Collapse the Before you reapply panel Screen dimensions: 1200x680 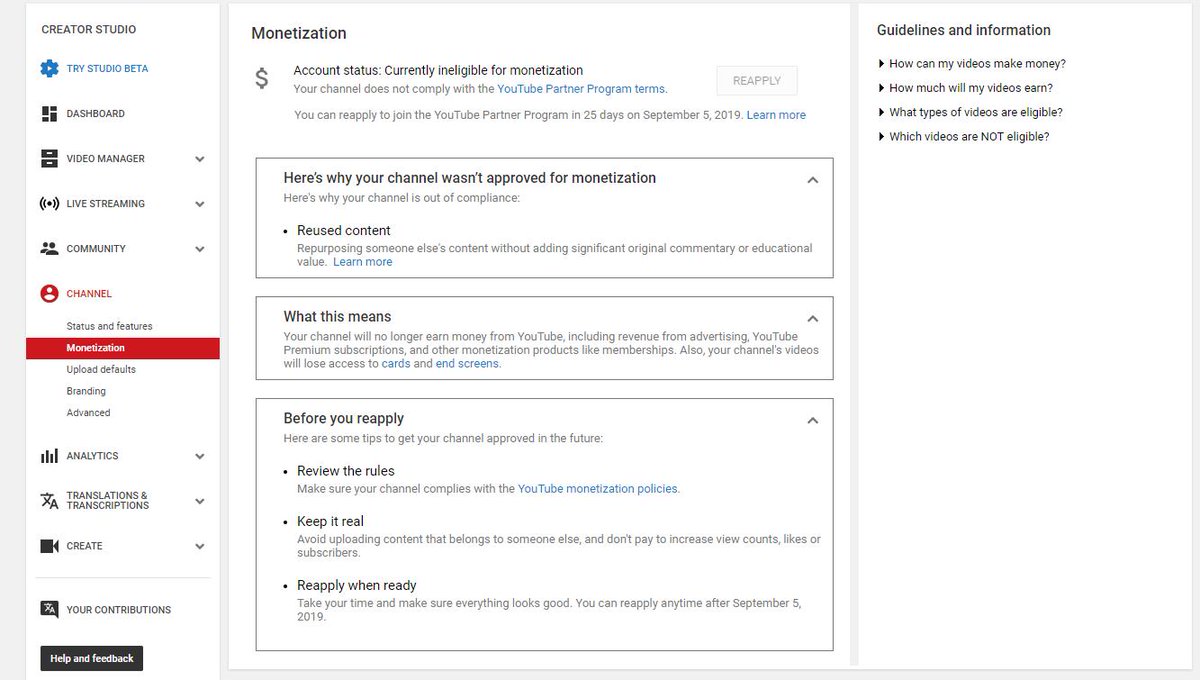pyautogui.click(x=813, y=421)
